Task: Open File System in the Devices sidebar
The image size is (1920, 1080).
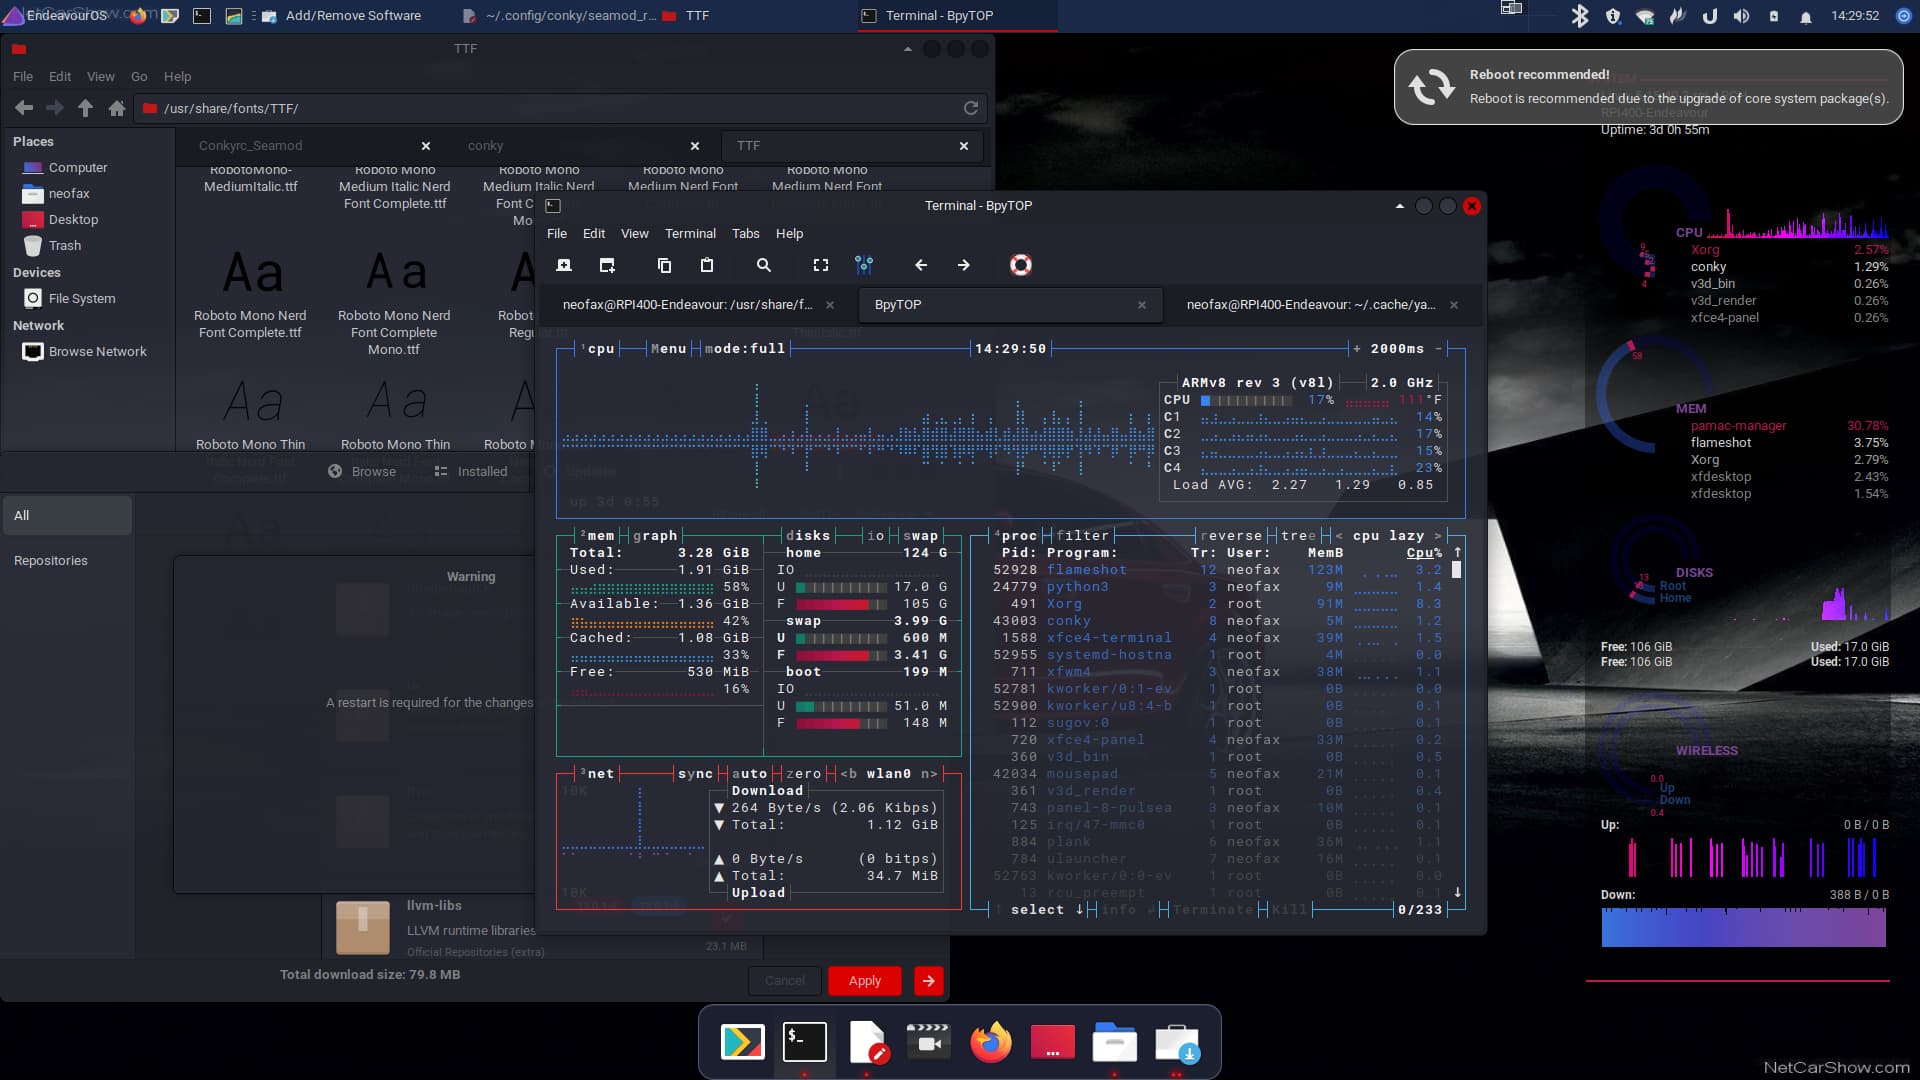Action: (82, 298)
